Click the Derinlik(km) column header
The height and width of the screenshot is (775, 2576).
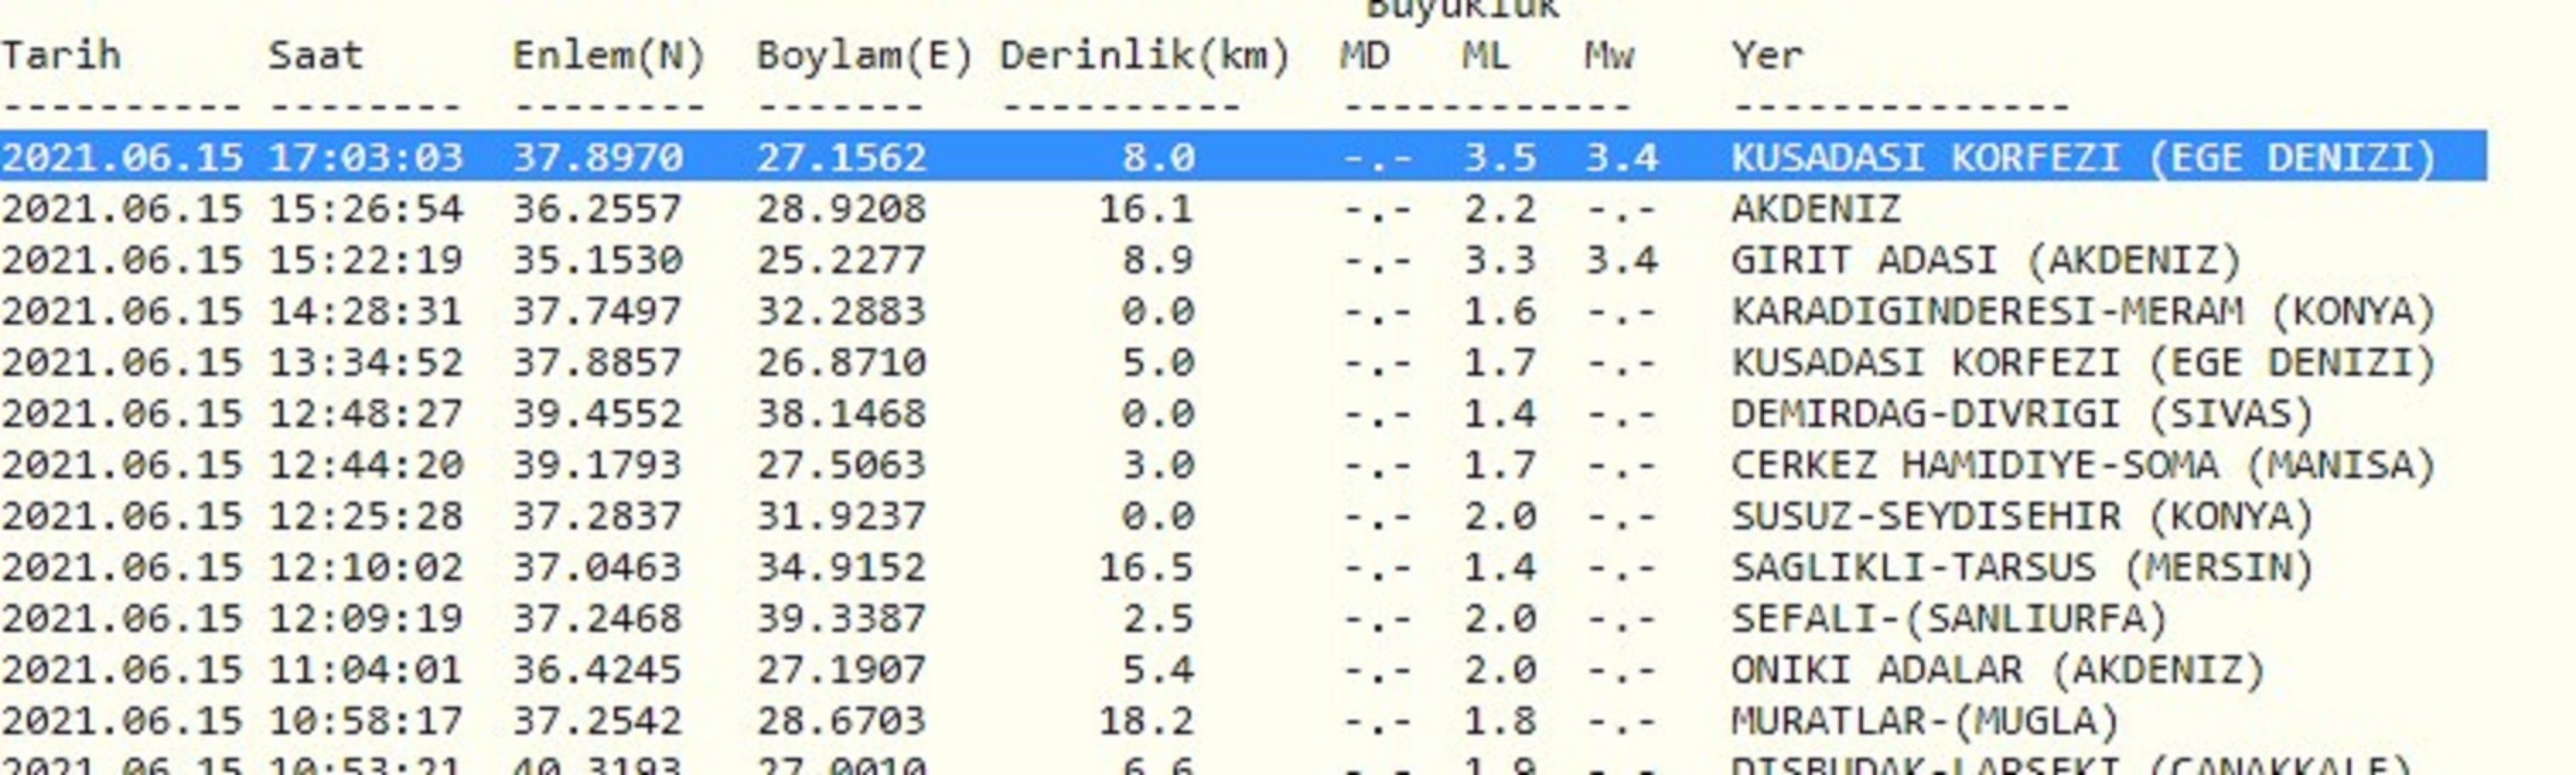click(x=1145, y=56)
